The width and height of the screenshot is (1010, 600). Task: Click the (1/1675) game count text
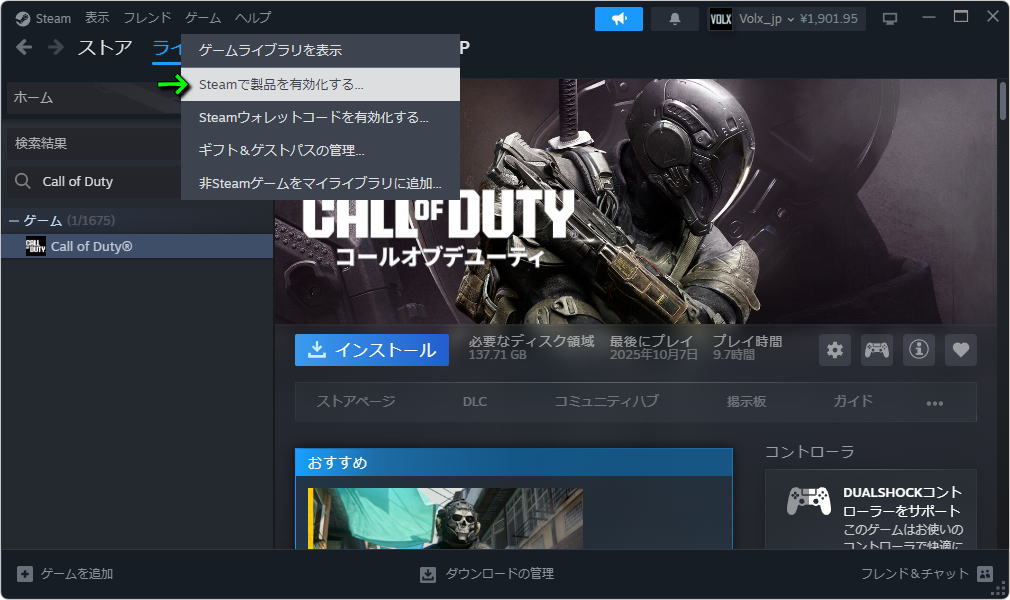tap(91, 221)
